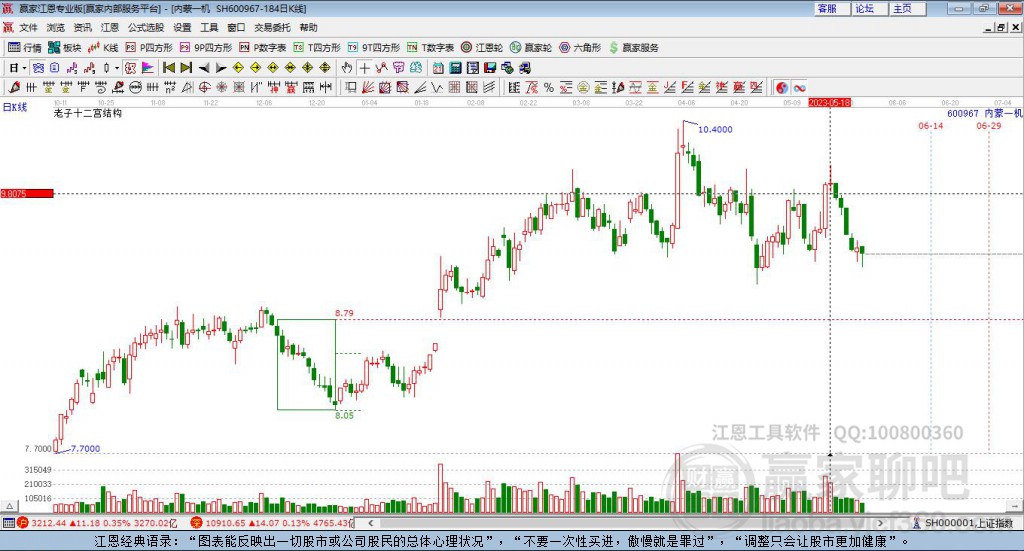Open the 浏览 menu
The height and width of the screenshot is (551, 1024).
coord(56,27)
